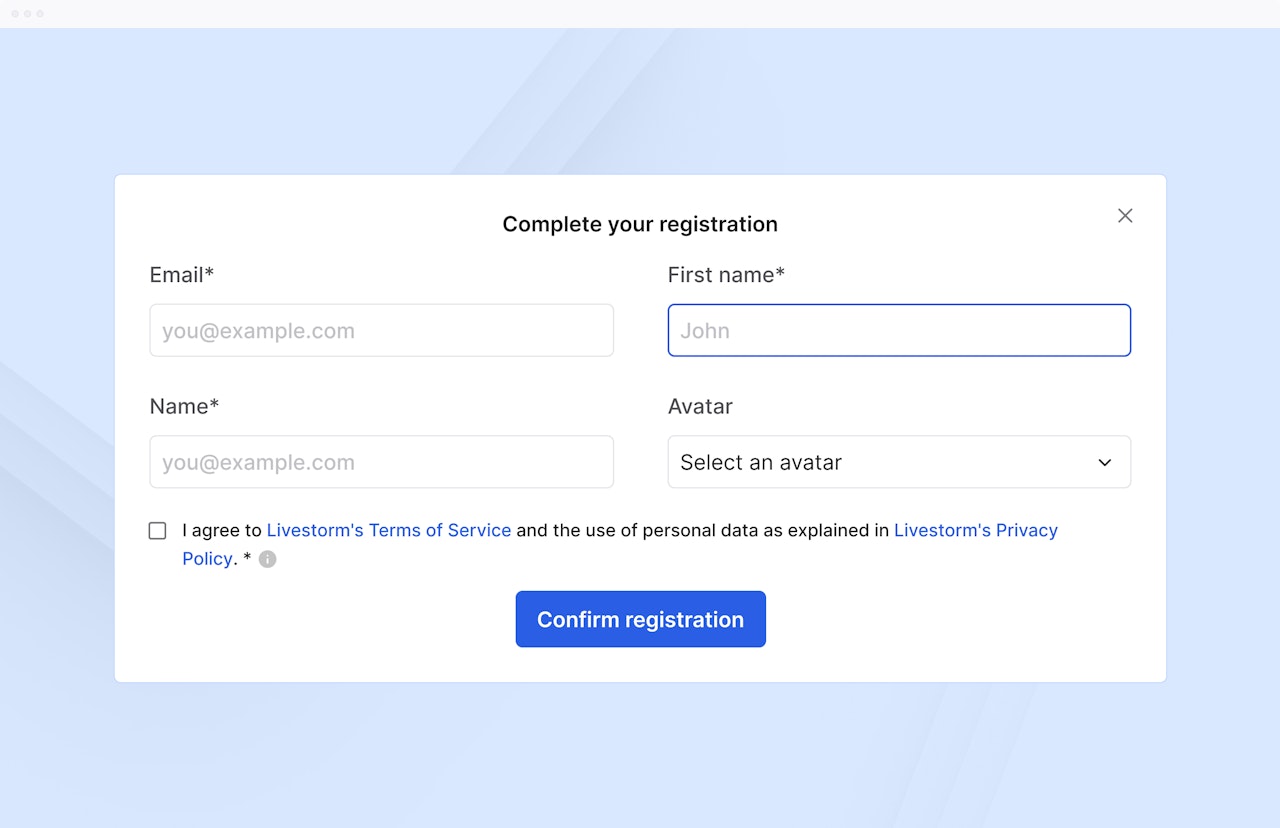The height and width of the screenshot is (828, 1280).
Task: Click the "First name*" field label
Action: 726,275
